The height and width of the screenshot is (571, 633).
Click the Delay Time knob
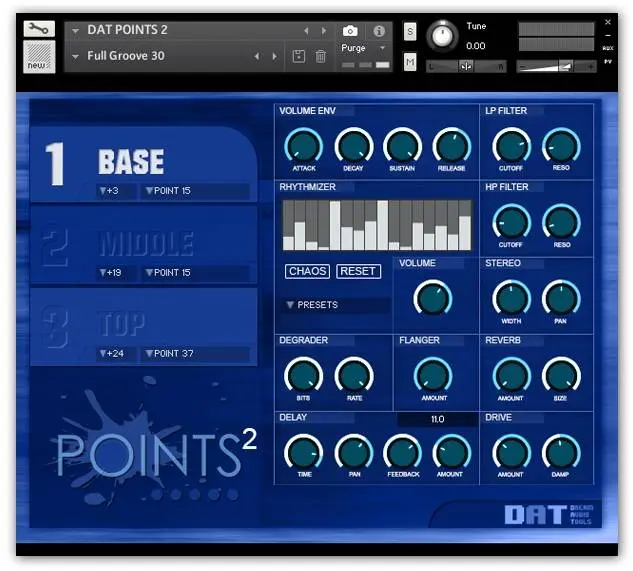pos(304,453)
